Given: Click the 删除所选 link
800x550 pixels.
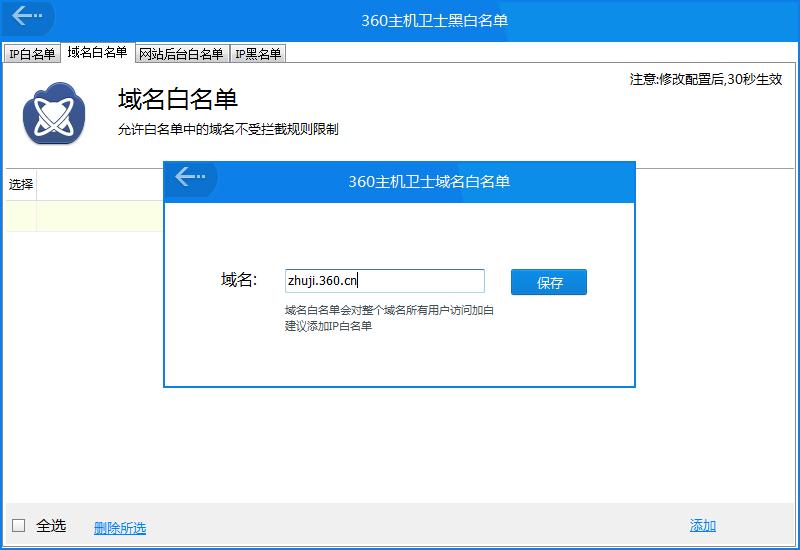Looking at the screenshot, I should coord(120,528).
